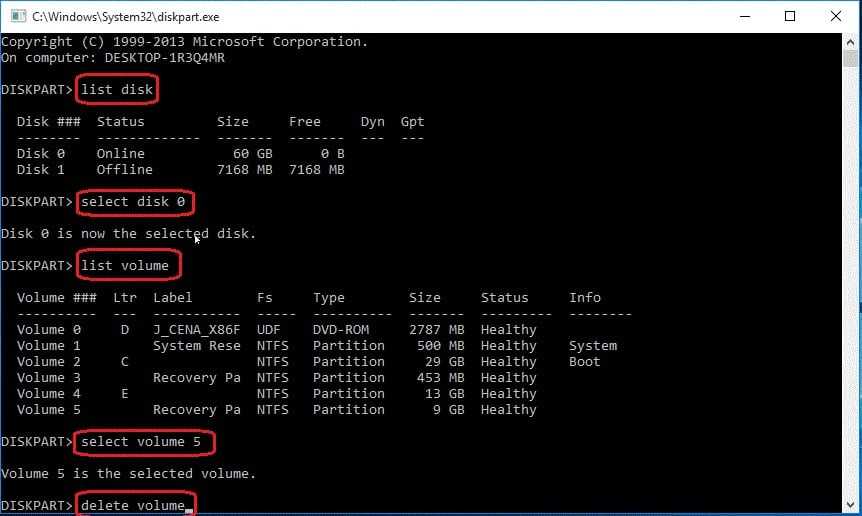Click the 'list volume' command text
862x516 pixels.
(125, 265)
